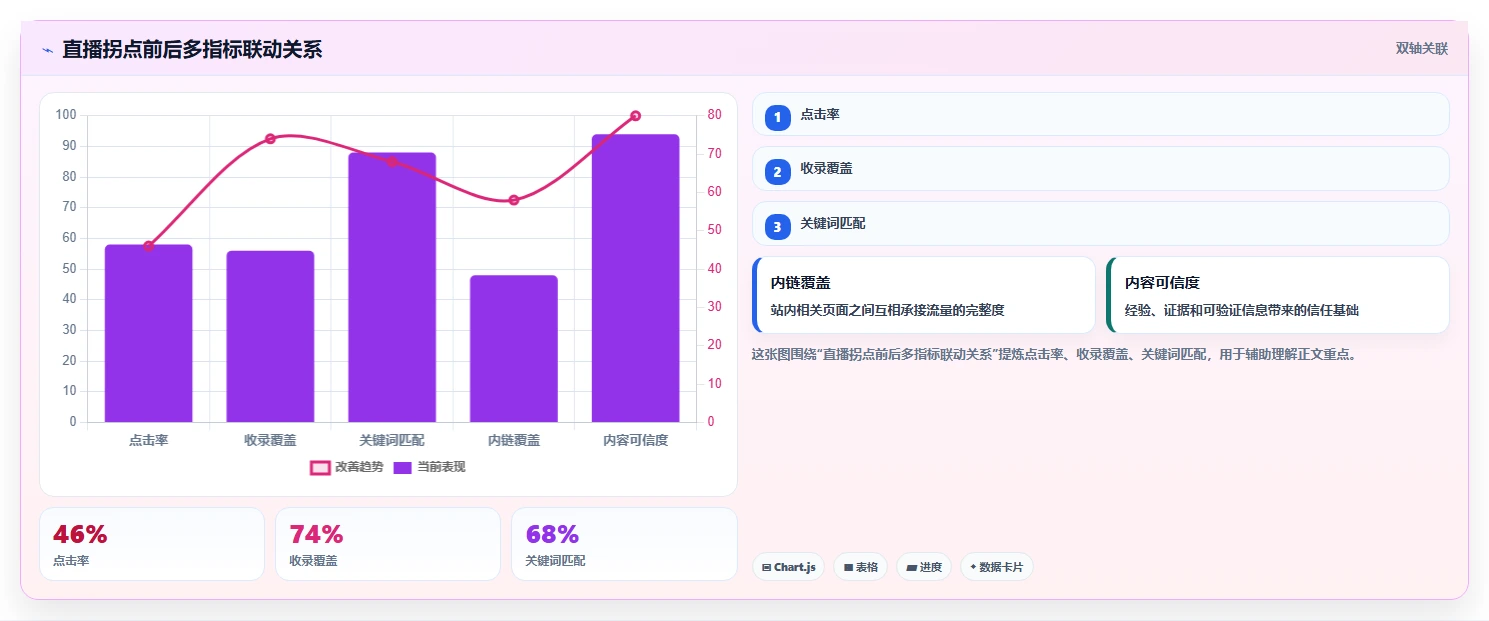Click the number 1 badge for 点击率
Viewport: 1489px width, 621px height.
(x=778, y=117)
